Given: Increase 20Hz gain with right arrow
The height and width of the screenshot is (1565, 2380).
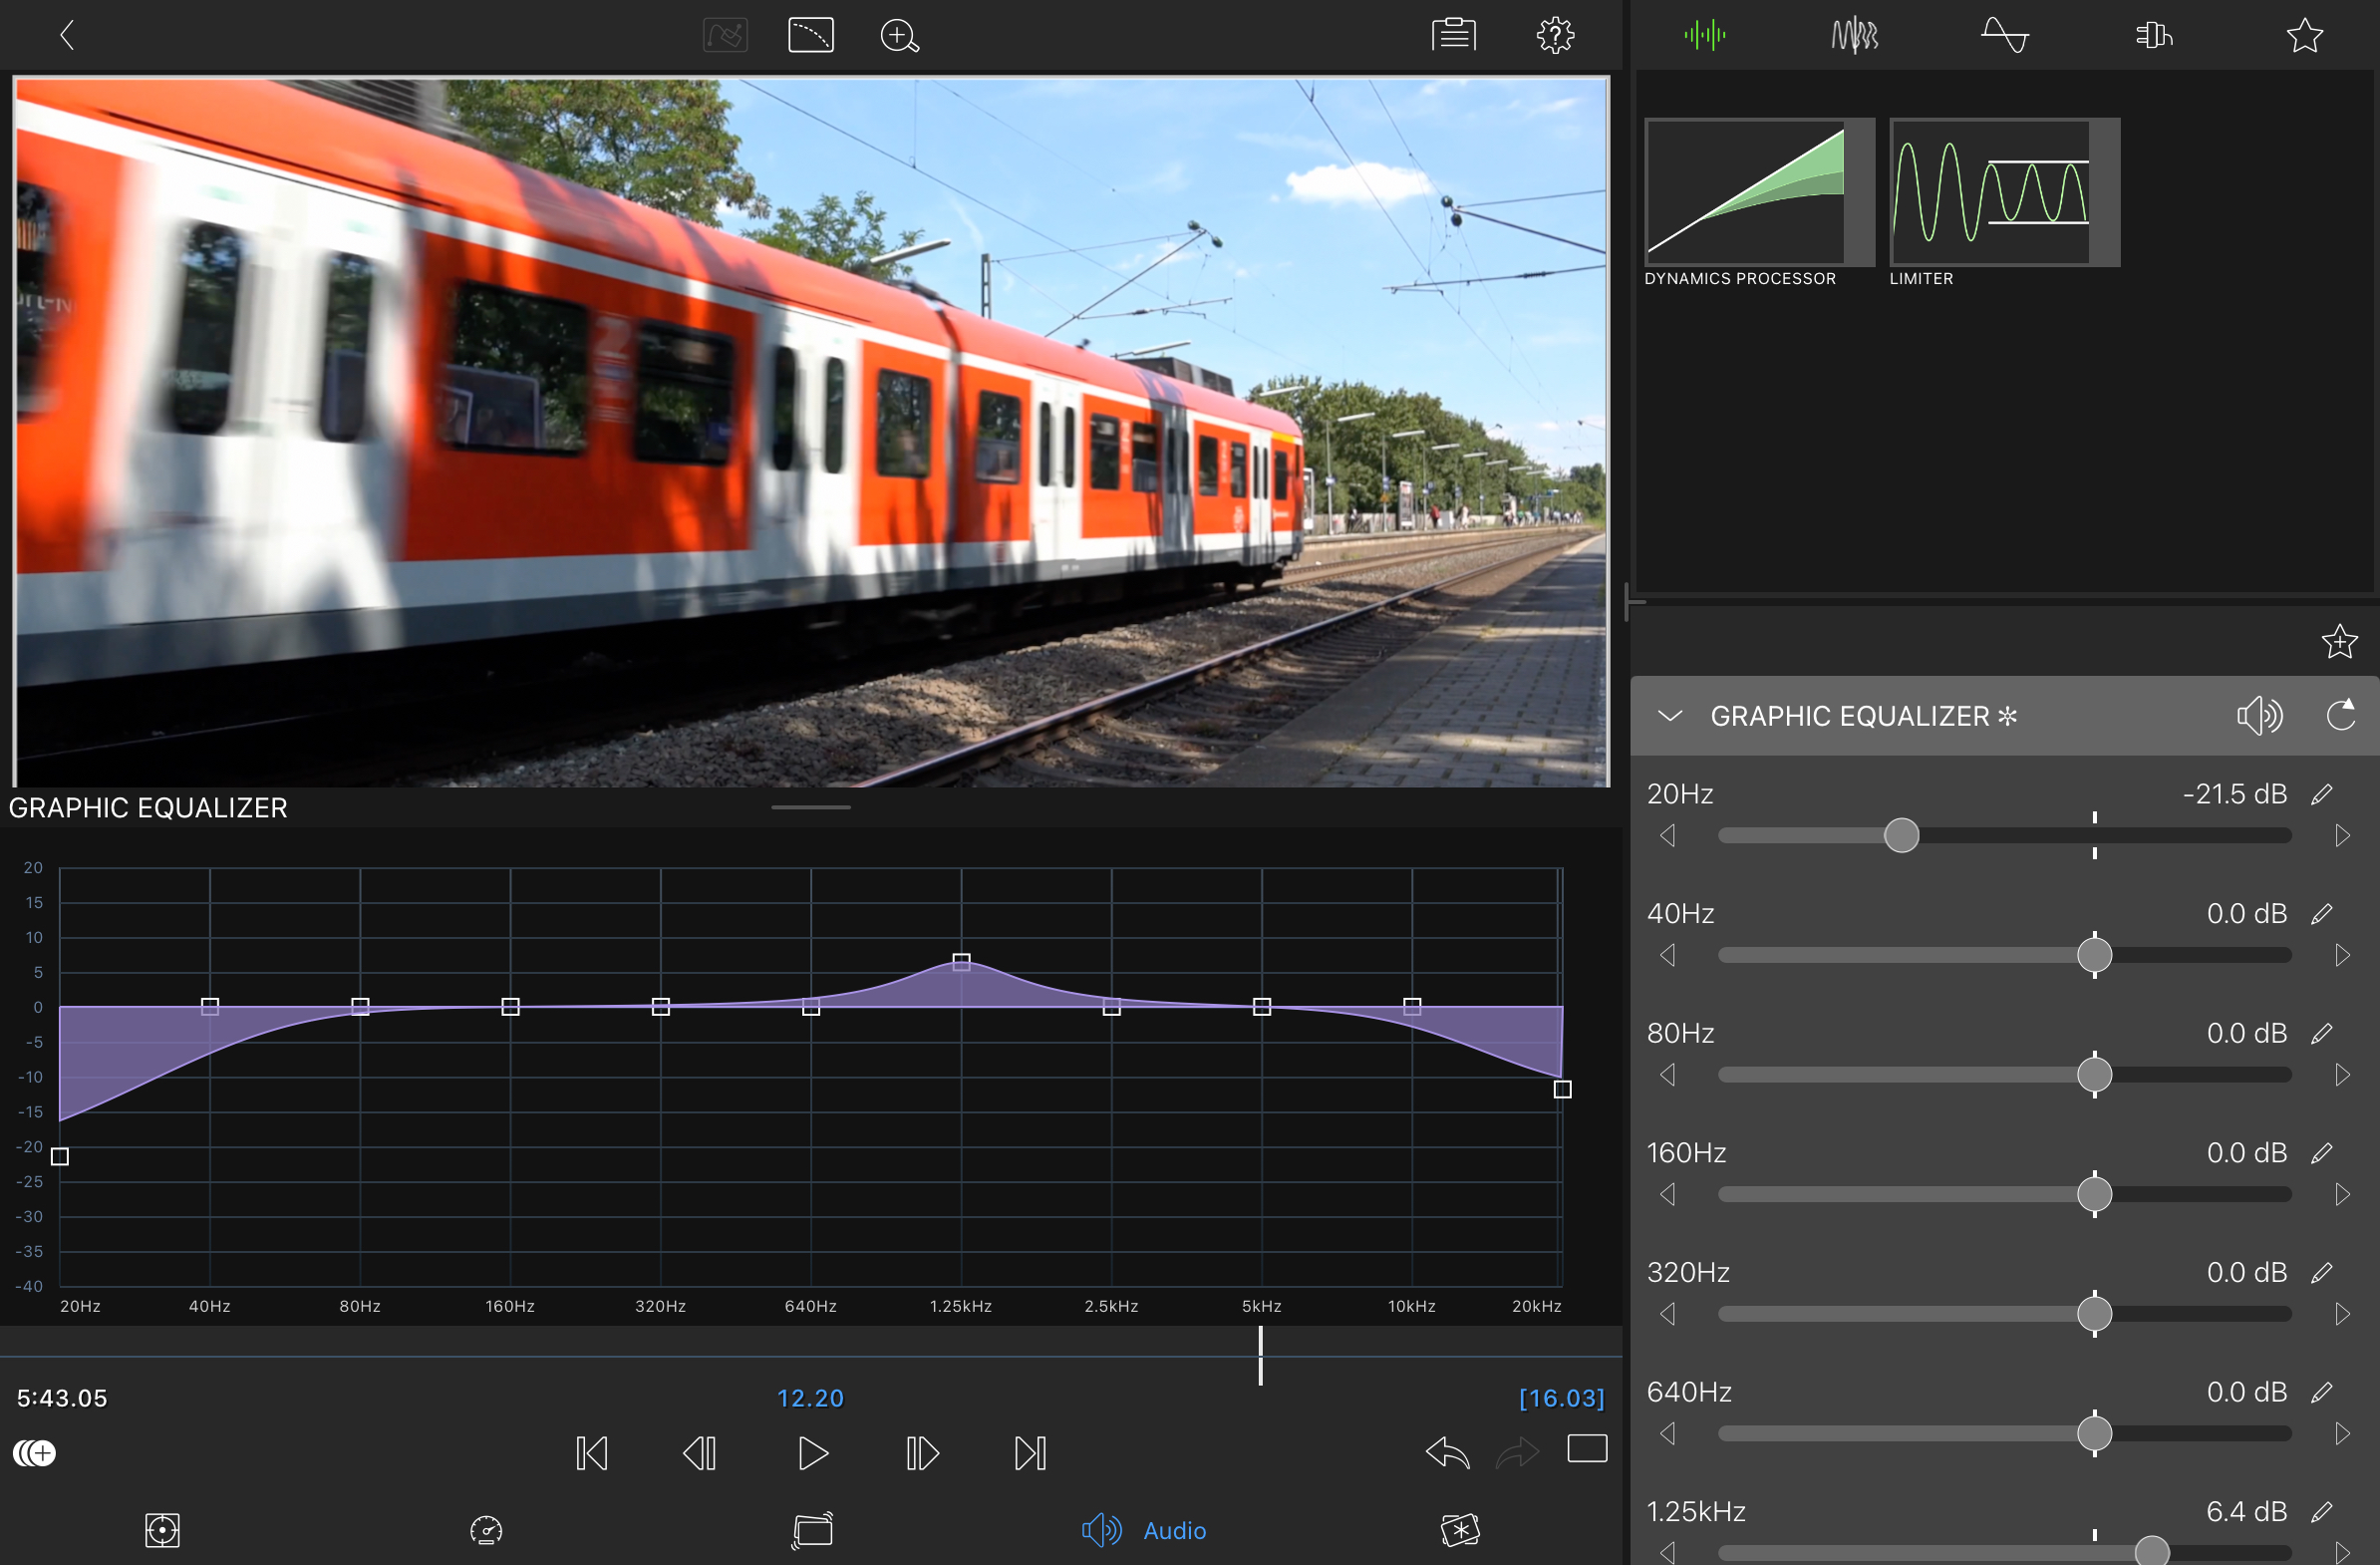Looking at the screenshot, I should 2342,835.
